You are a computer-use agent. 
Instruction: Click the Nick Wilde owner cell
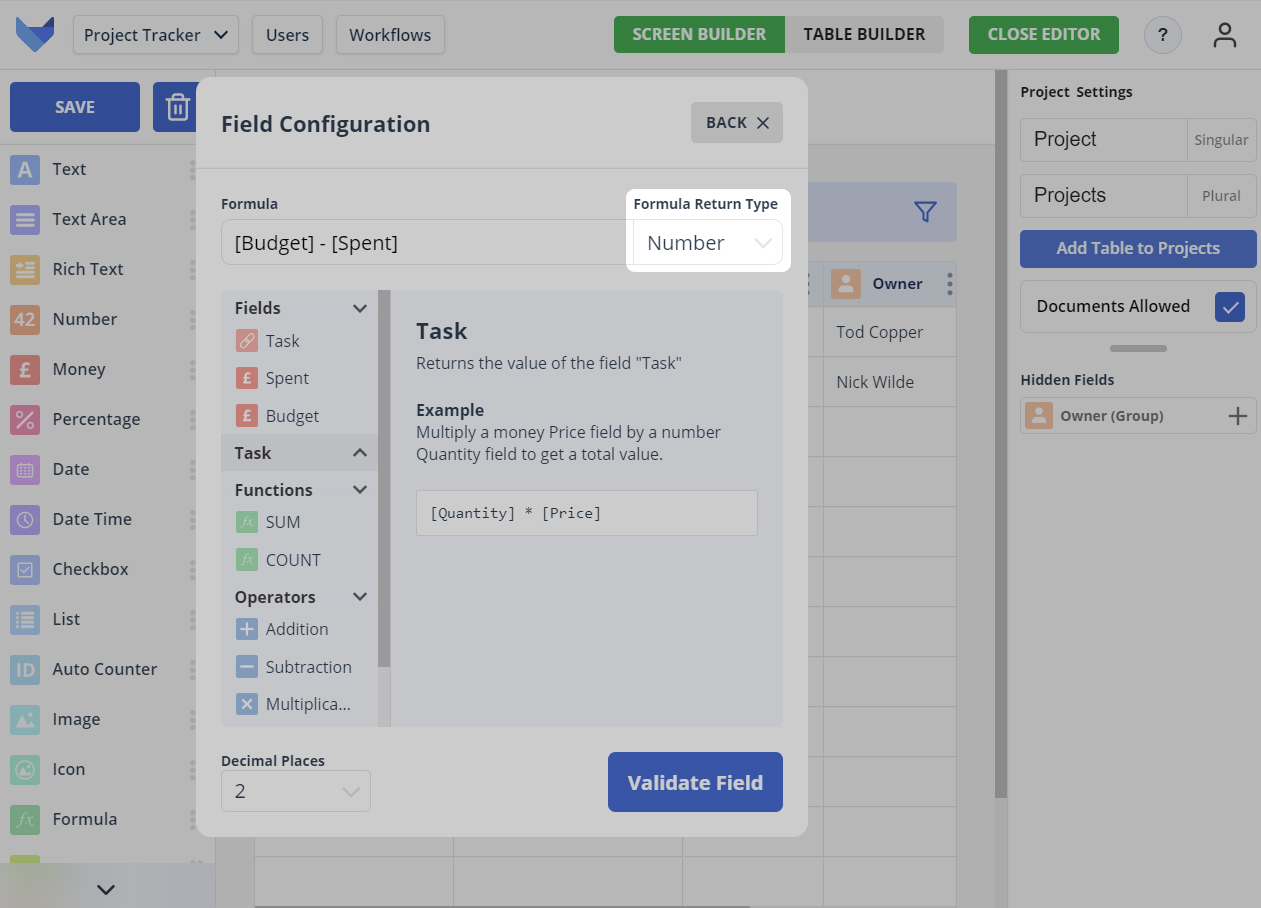click(x=889, y=382)
